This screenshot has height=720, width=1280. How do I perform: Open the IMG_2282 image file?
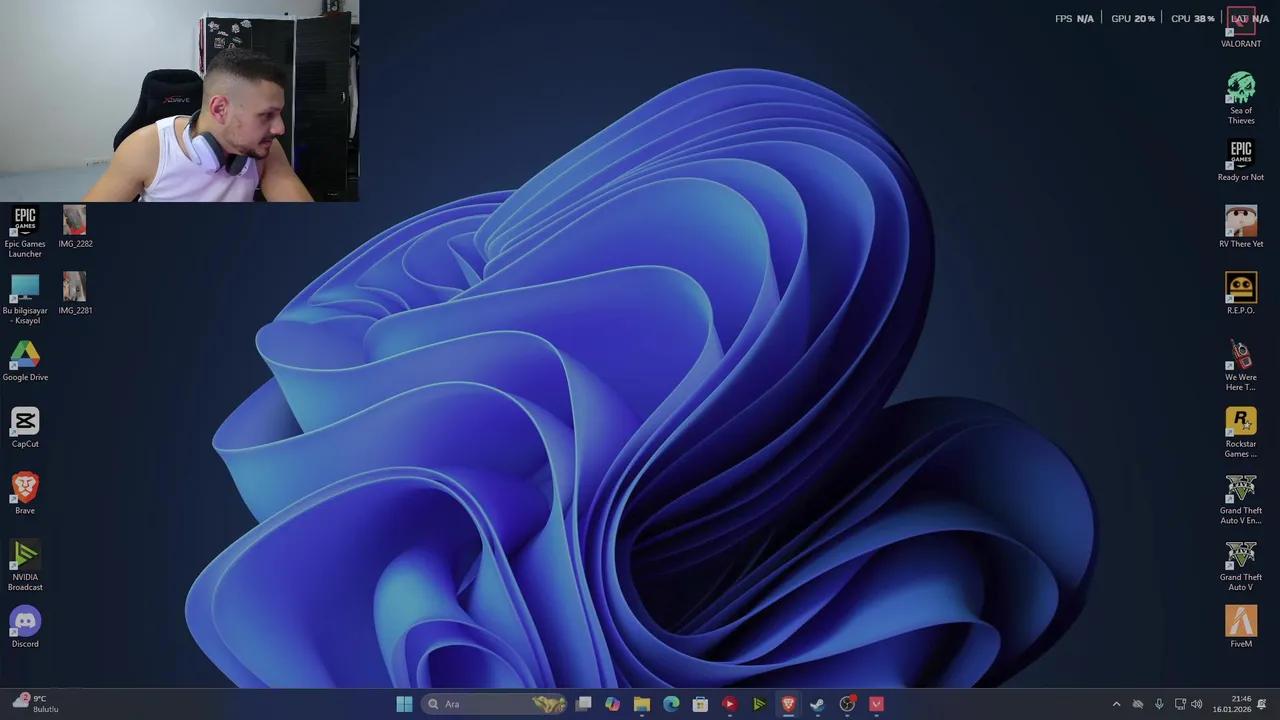tap(74, 221)
